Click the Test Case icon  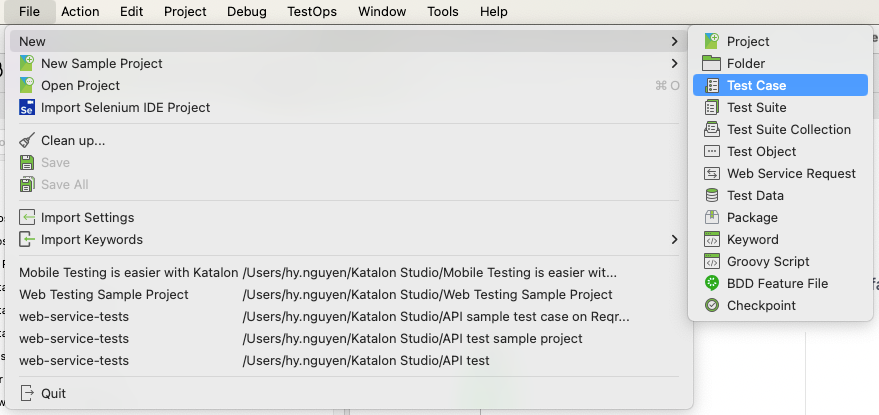point(712,85)
